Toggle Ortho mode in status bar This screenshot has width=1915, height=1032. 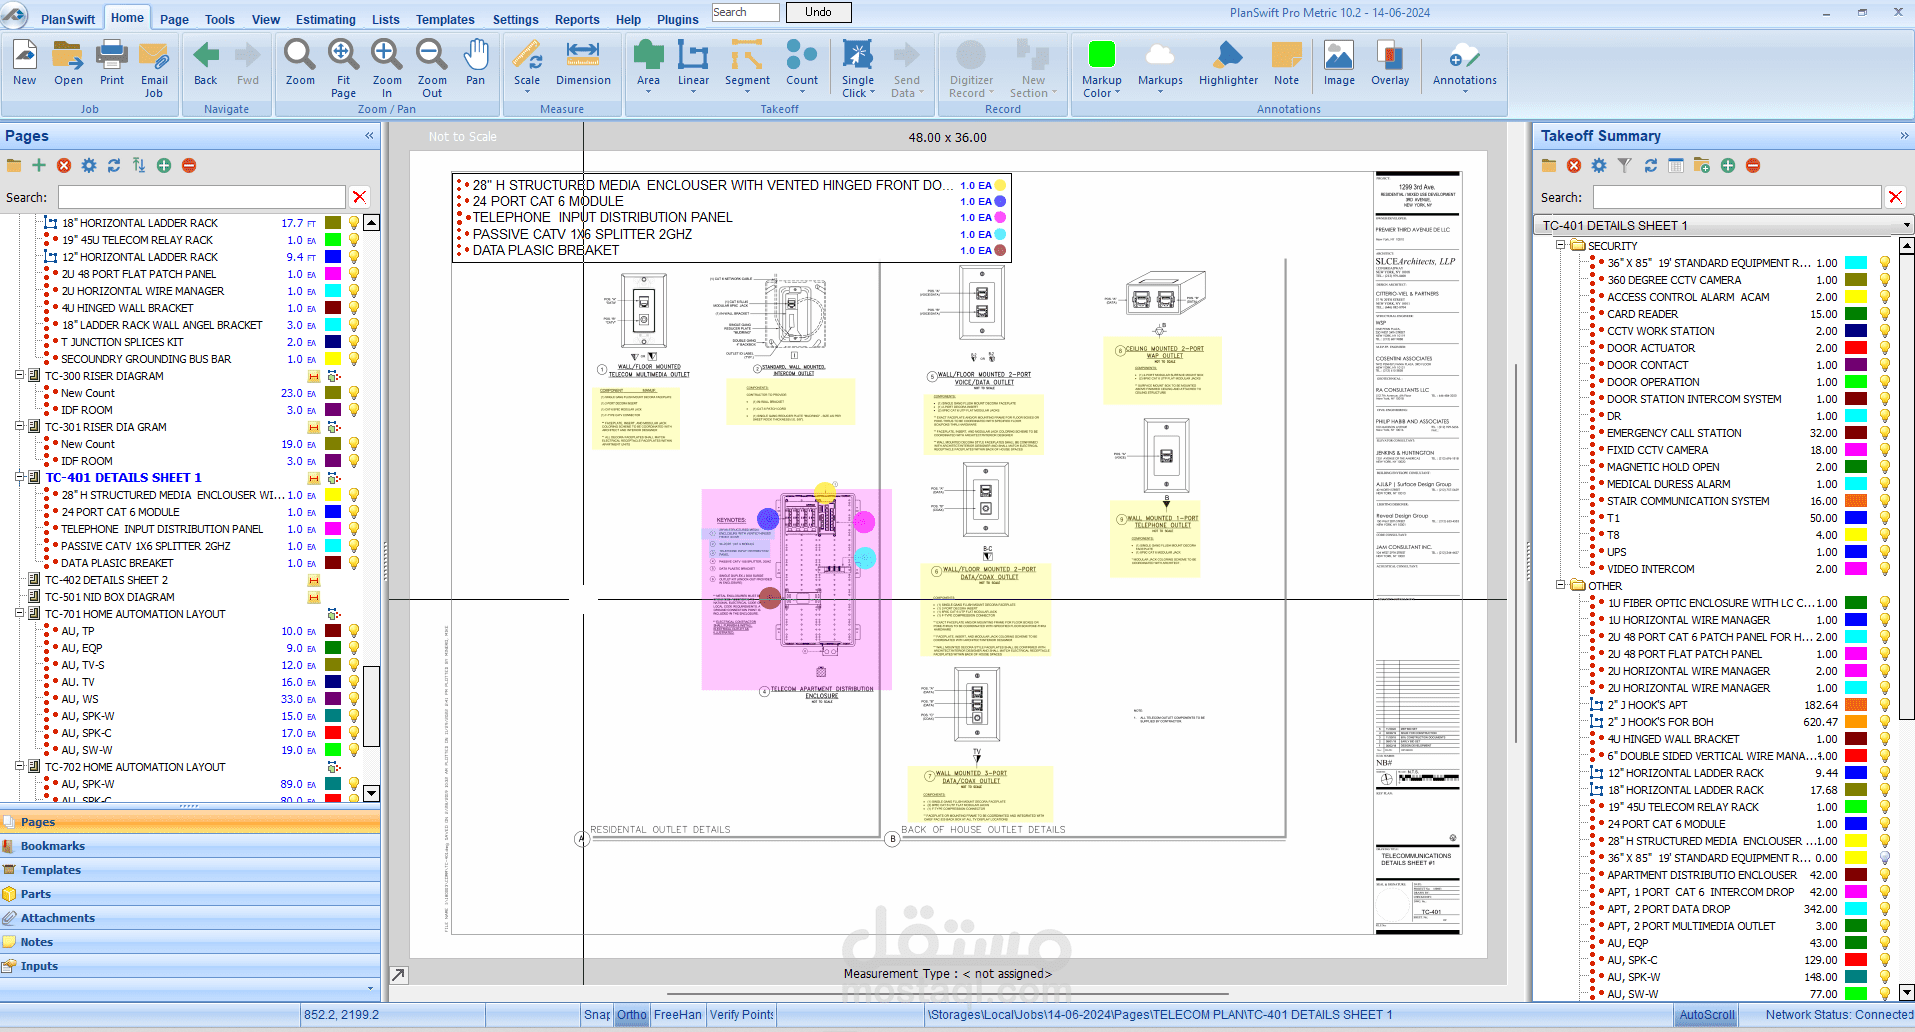631,1014
